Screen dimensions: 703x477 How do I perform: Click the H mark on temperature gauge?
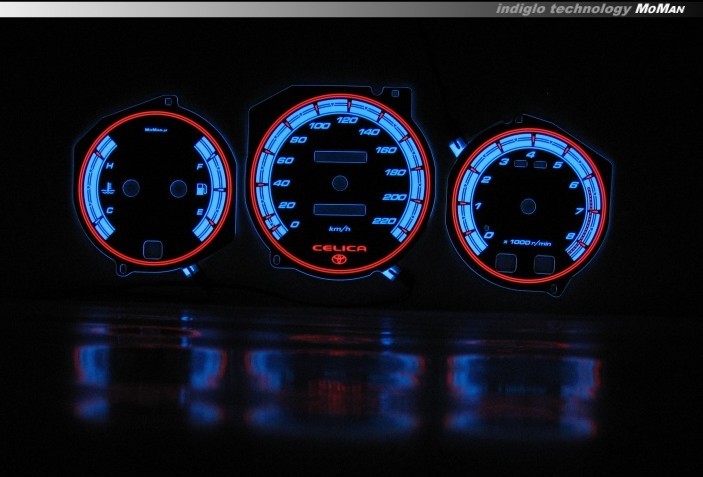pyautogui.click(x=110, y=165)
